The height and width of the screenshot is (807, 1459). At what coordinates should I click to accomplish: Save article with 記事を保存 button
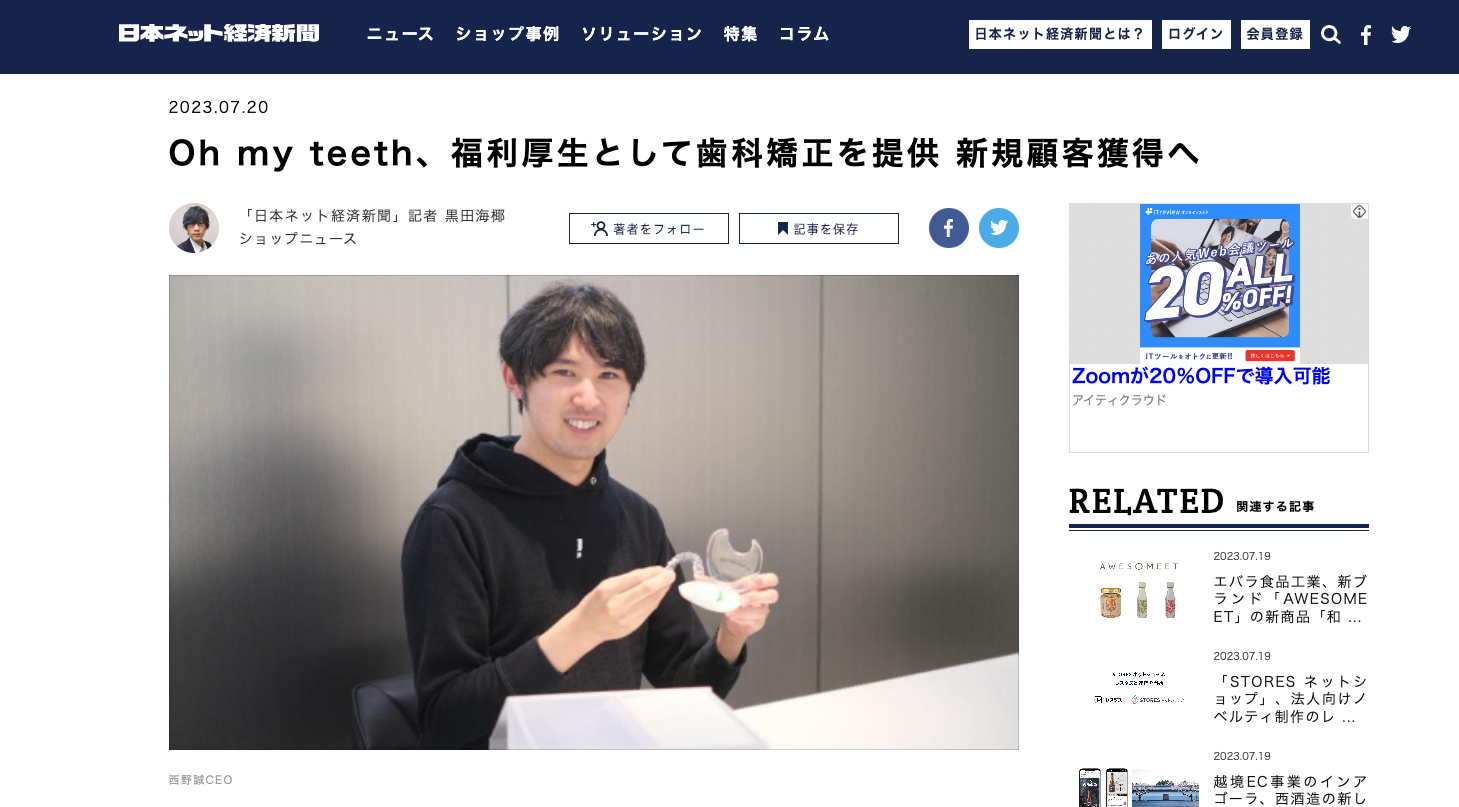[819, 228]
